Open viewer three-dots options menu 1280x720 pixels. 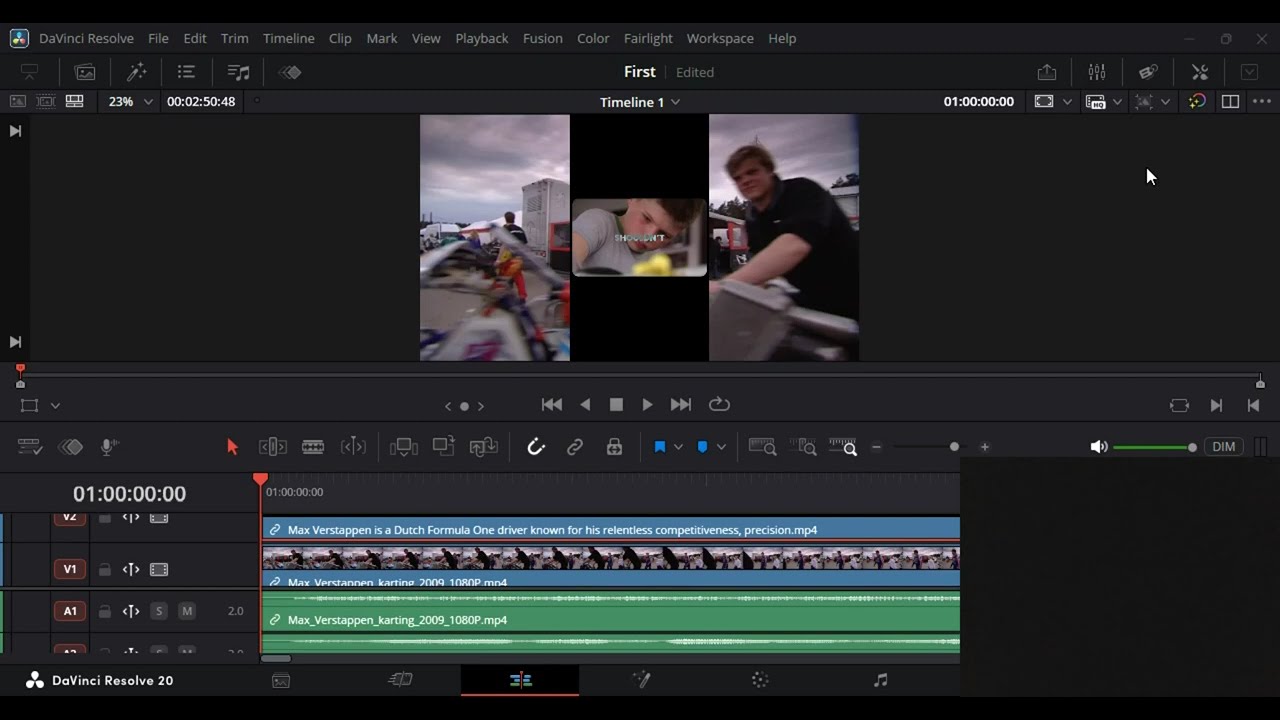(x=1262, y=101)
